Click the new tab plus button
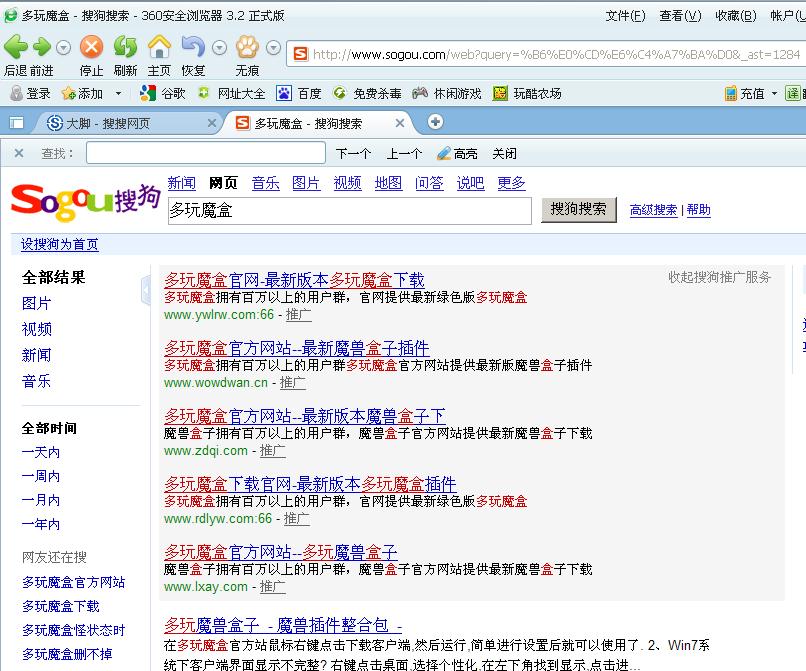This screenshot has width=806, height=671. click(435, 122)
